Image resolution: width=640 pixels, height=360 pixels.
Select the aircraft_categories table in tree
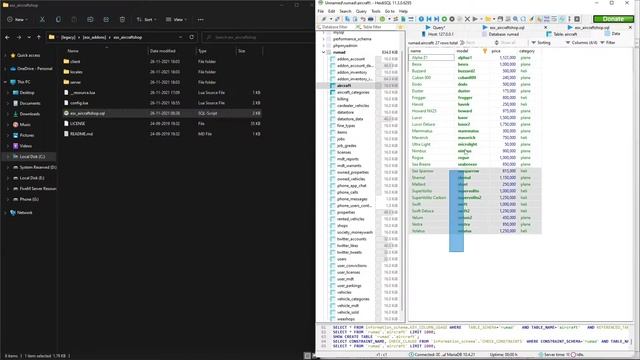tap(353, 92)
